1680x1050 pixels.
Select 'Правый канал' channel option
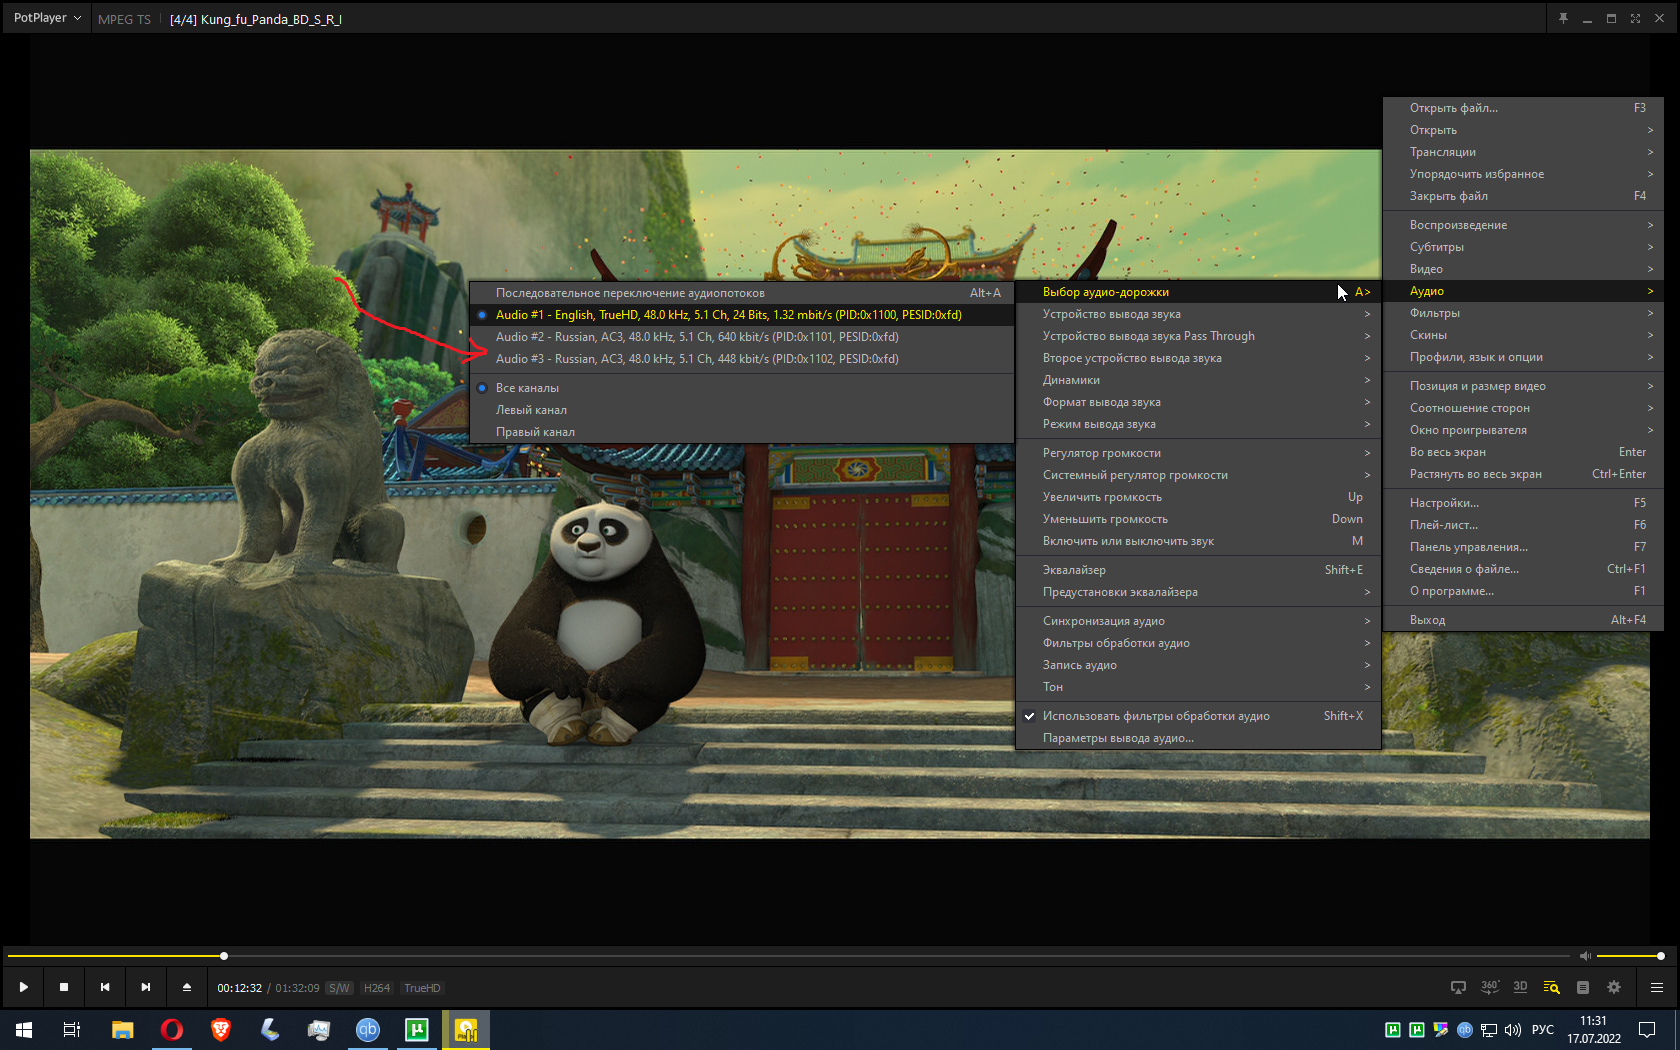[742, 432]
